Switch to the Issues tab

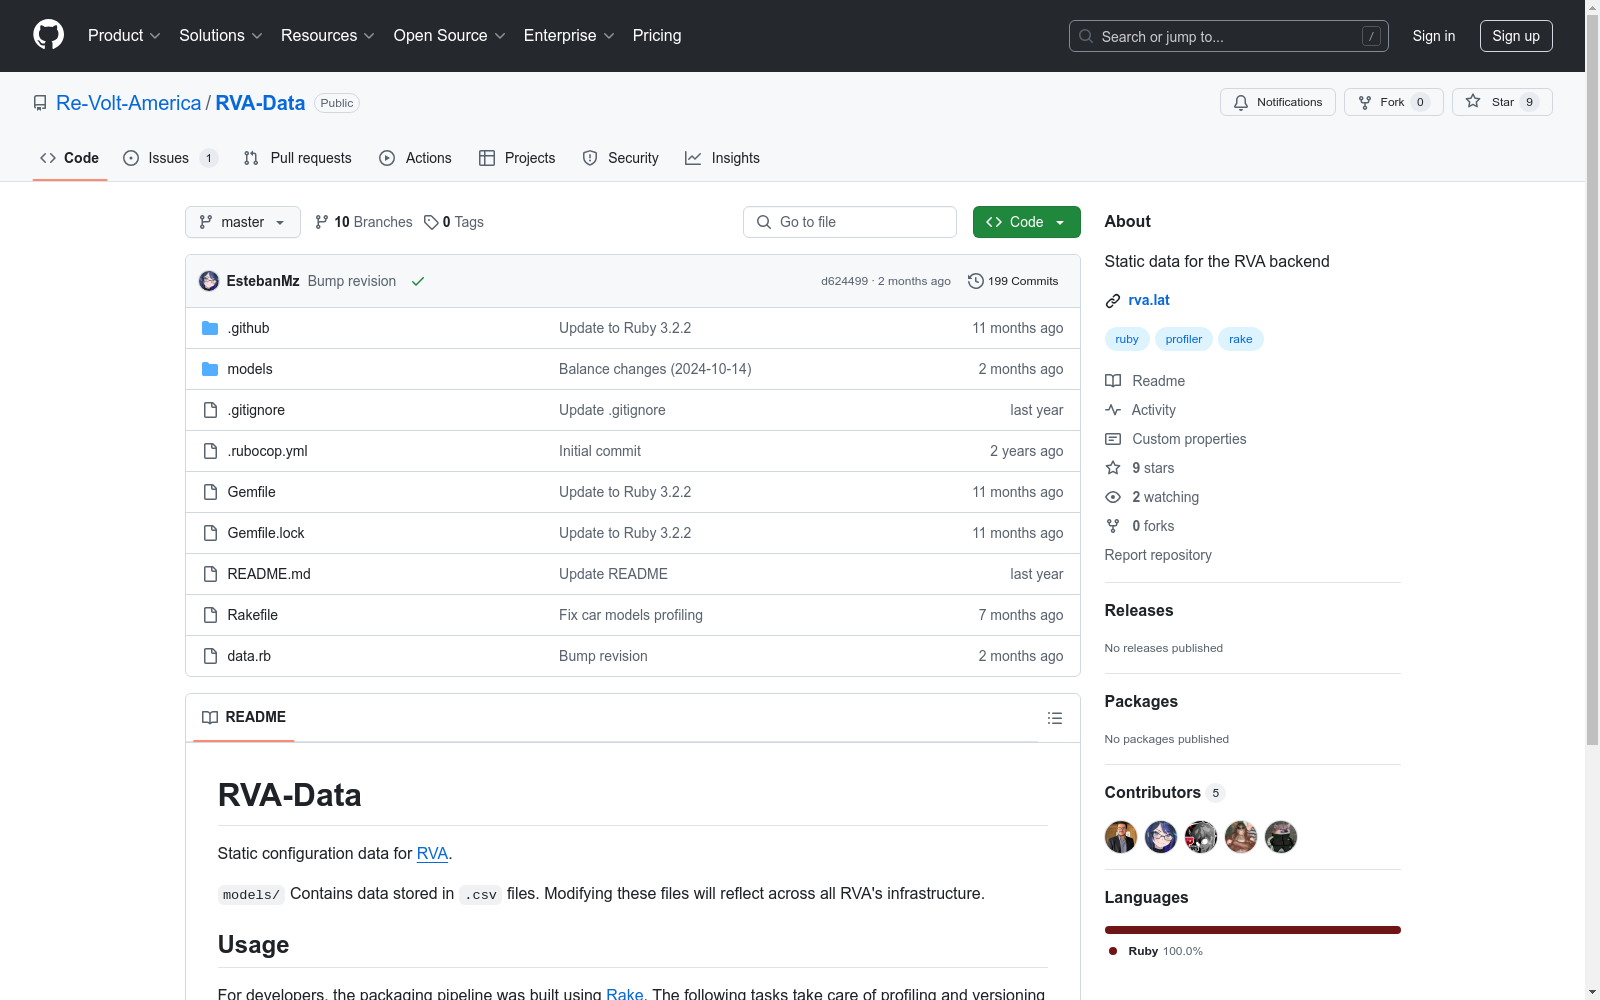[170, 158]
